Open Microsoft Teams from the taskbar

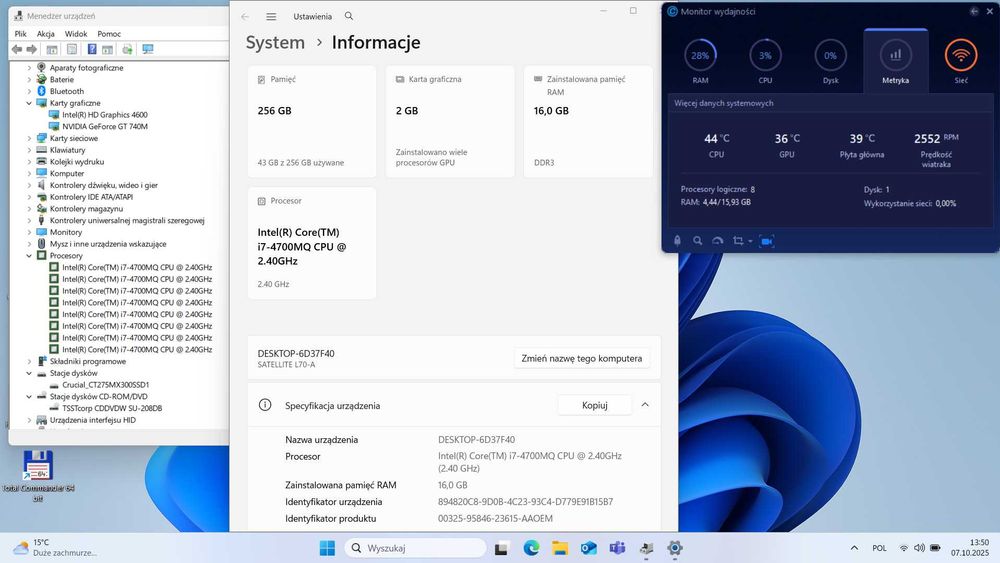tap(617, 548)
